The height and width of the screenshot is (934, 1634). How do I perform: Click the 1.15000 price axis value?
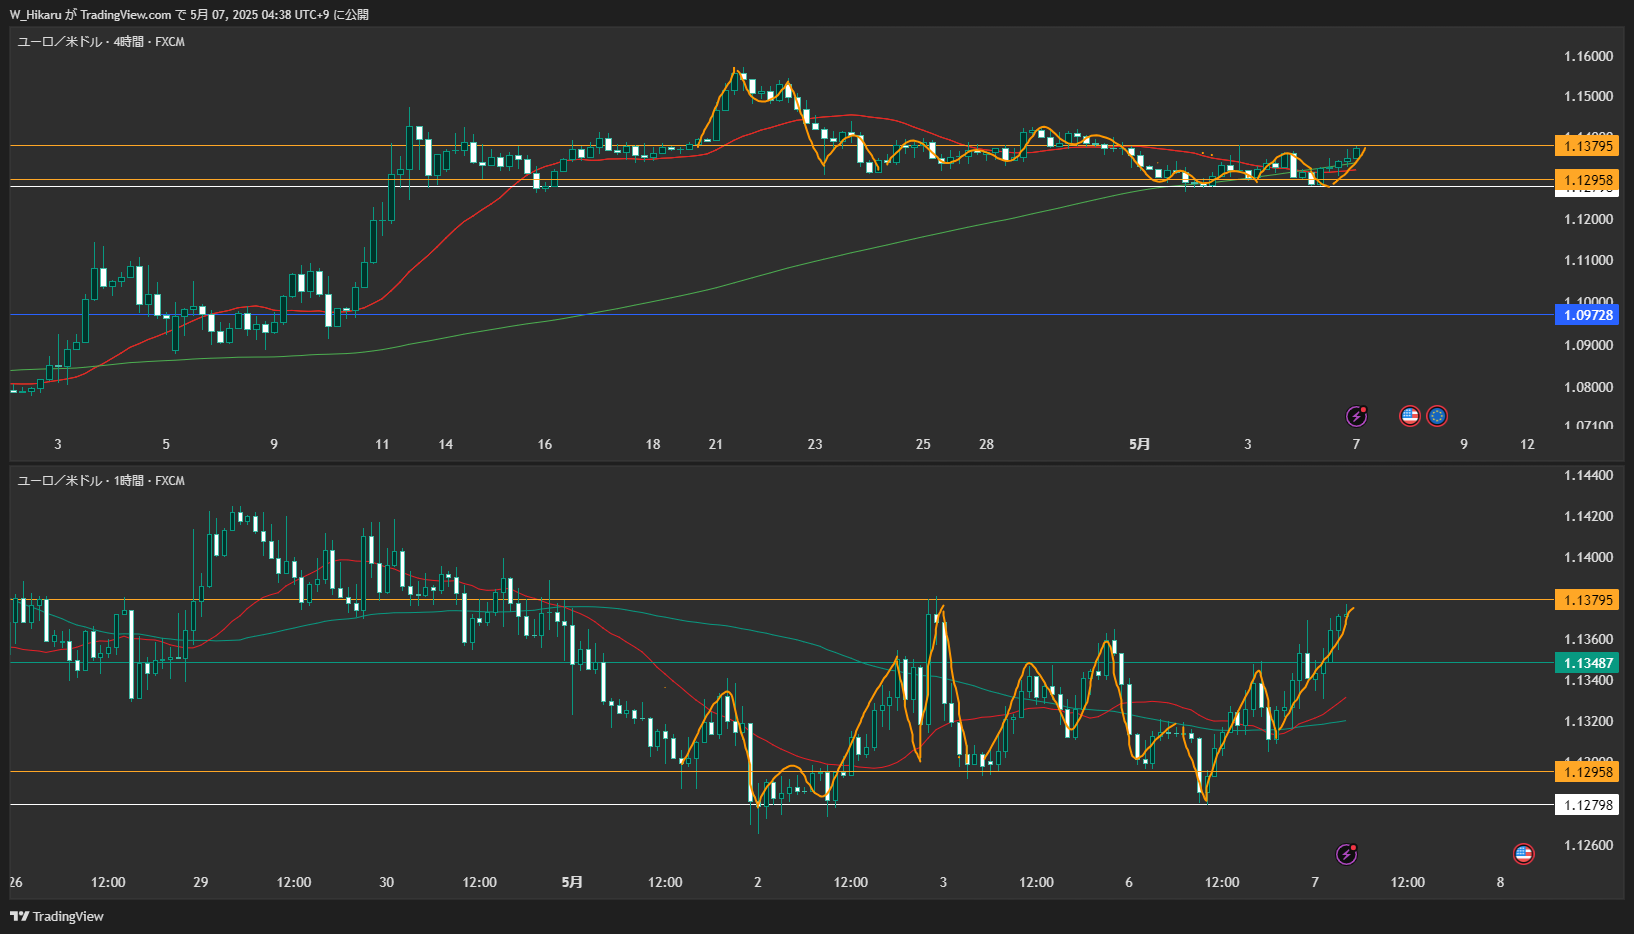point(1588,96)
